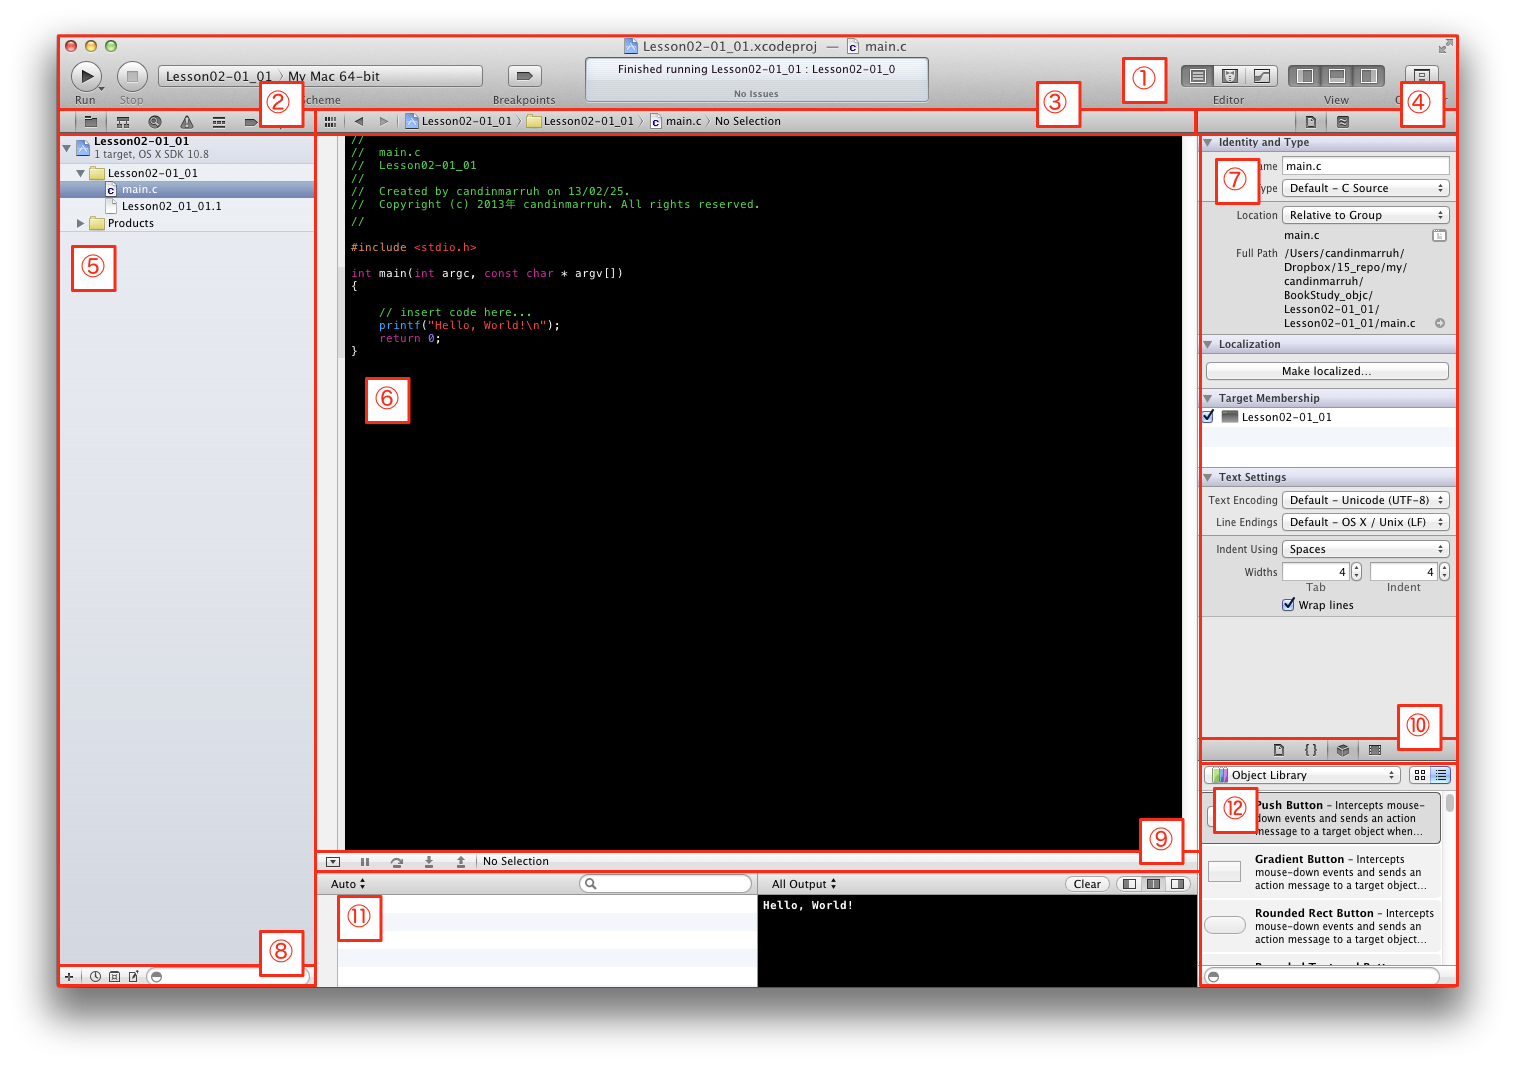Click the Stop button
Viewport: 1514px width, 1066px height.
tap(132, 76)
